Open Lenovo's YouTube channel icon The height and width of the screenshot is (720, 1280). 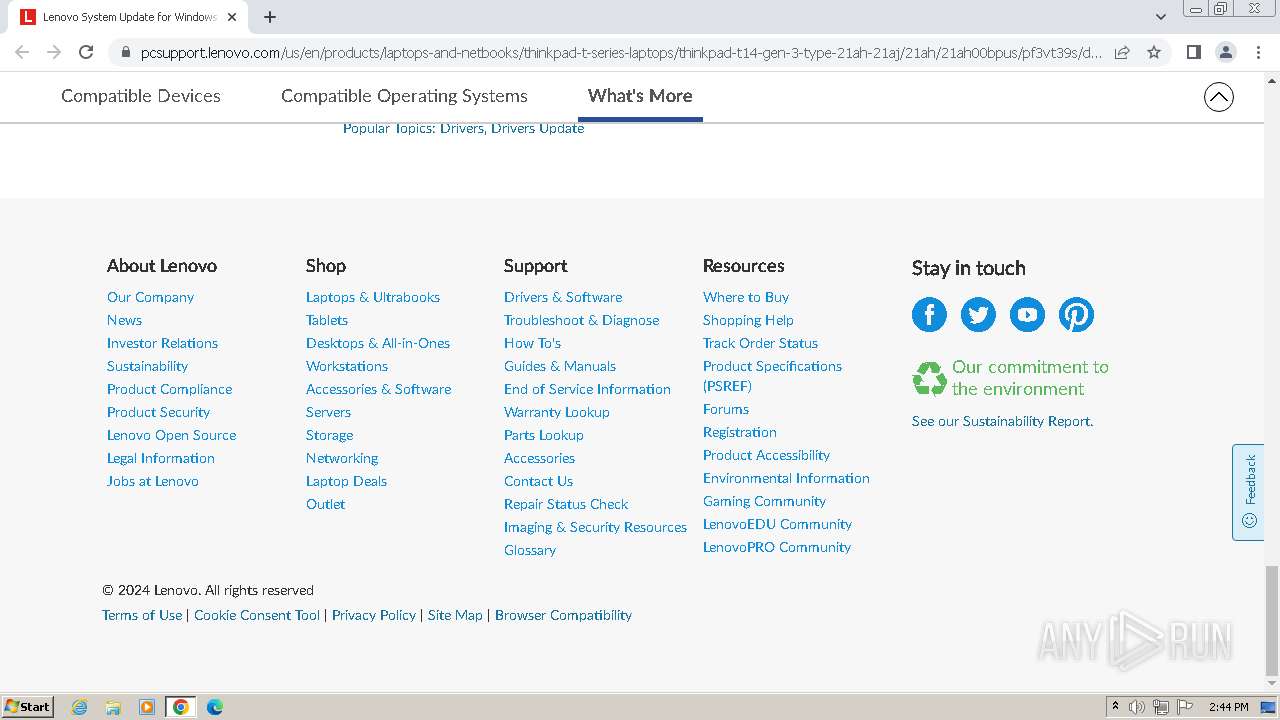(x=1027, y=315)
